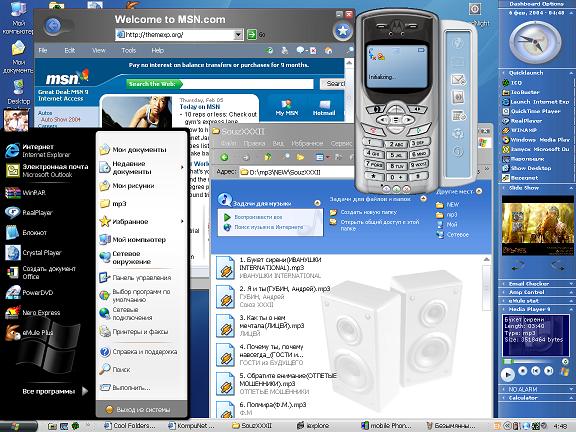The height and width of the screenshot is (432, 576).
Task: Open WinRAR from the Start menu
Action: (26, 192)
